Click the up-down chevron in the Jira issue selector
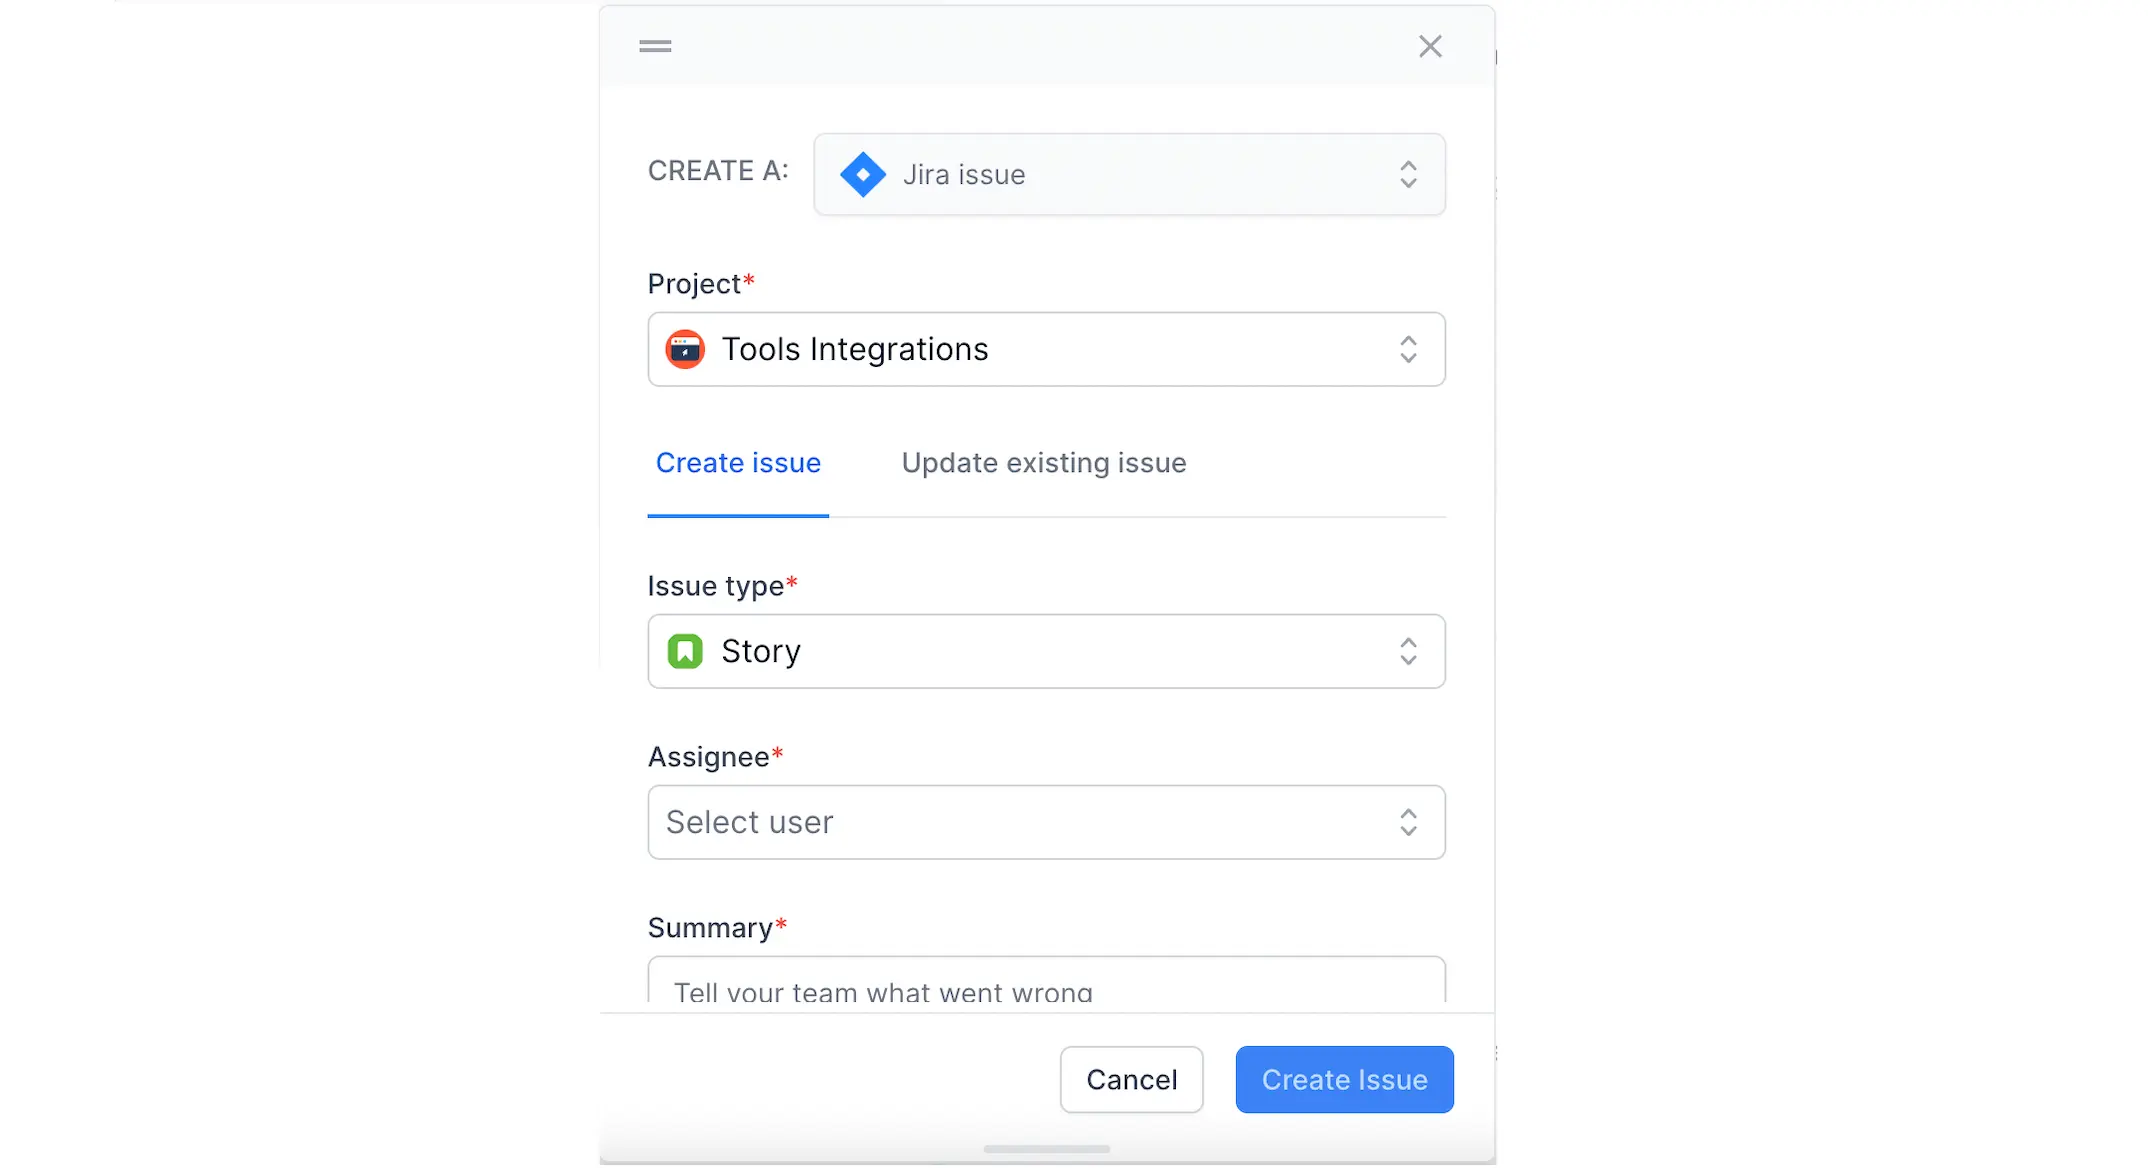Image resolution: width=2148 pixels, height=1168 pixels. (x=1408, y=174)
